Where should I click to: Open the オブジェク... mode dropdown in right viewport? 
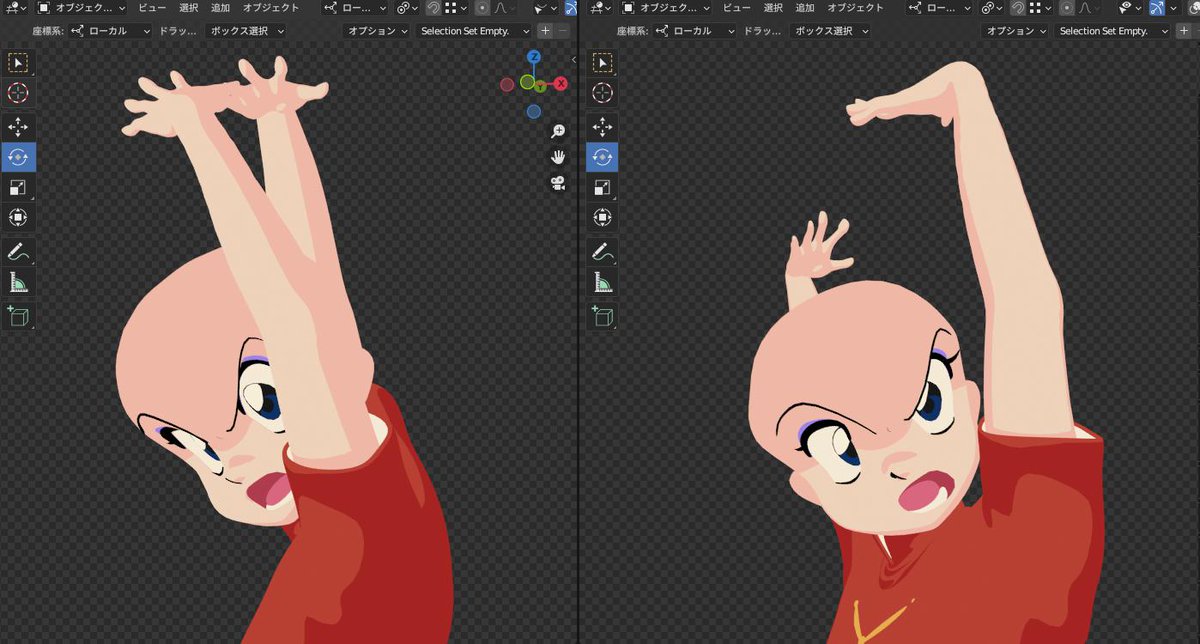tap(665, 8)
